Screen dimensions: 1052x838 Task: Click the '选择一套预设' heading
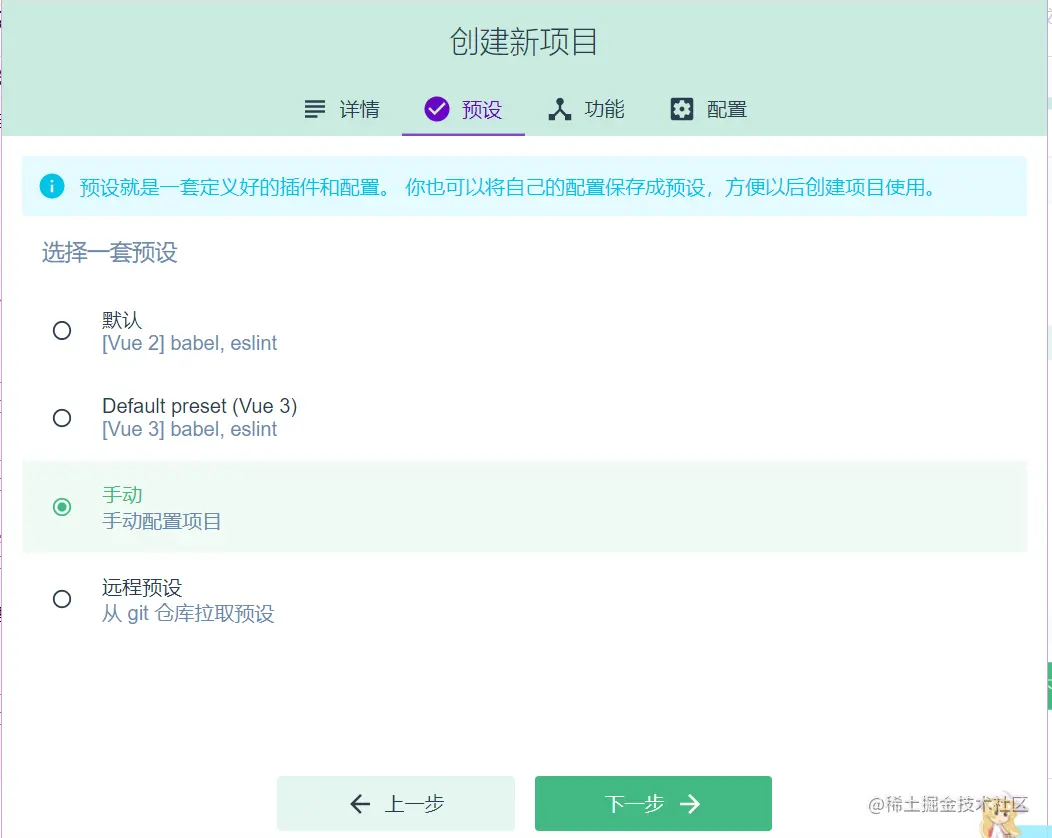[x=109, y=252]
